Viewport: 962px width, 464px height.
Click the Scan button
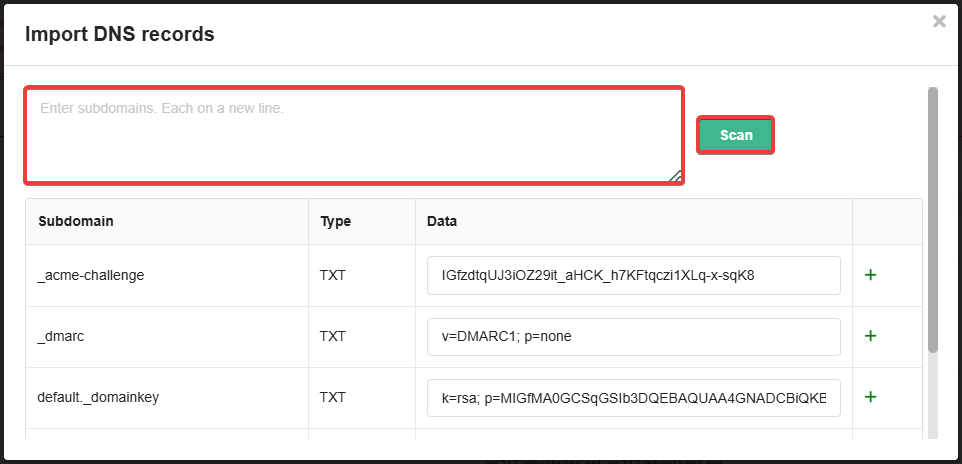tap(736, 135)
